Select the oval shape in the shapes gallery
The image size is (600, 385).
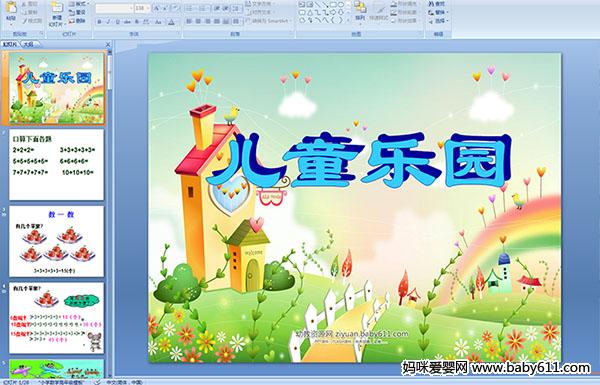click(340, 5)
